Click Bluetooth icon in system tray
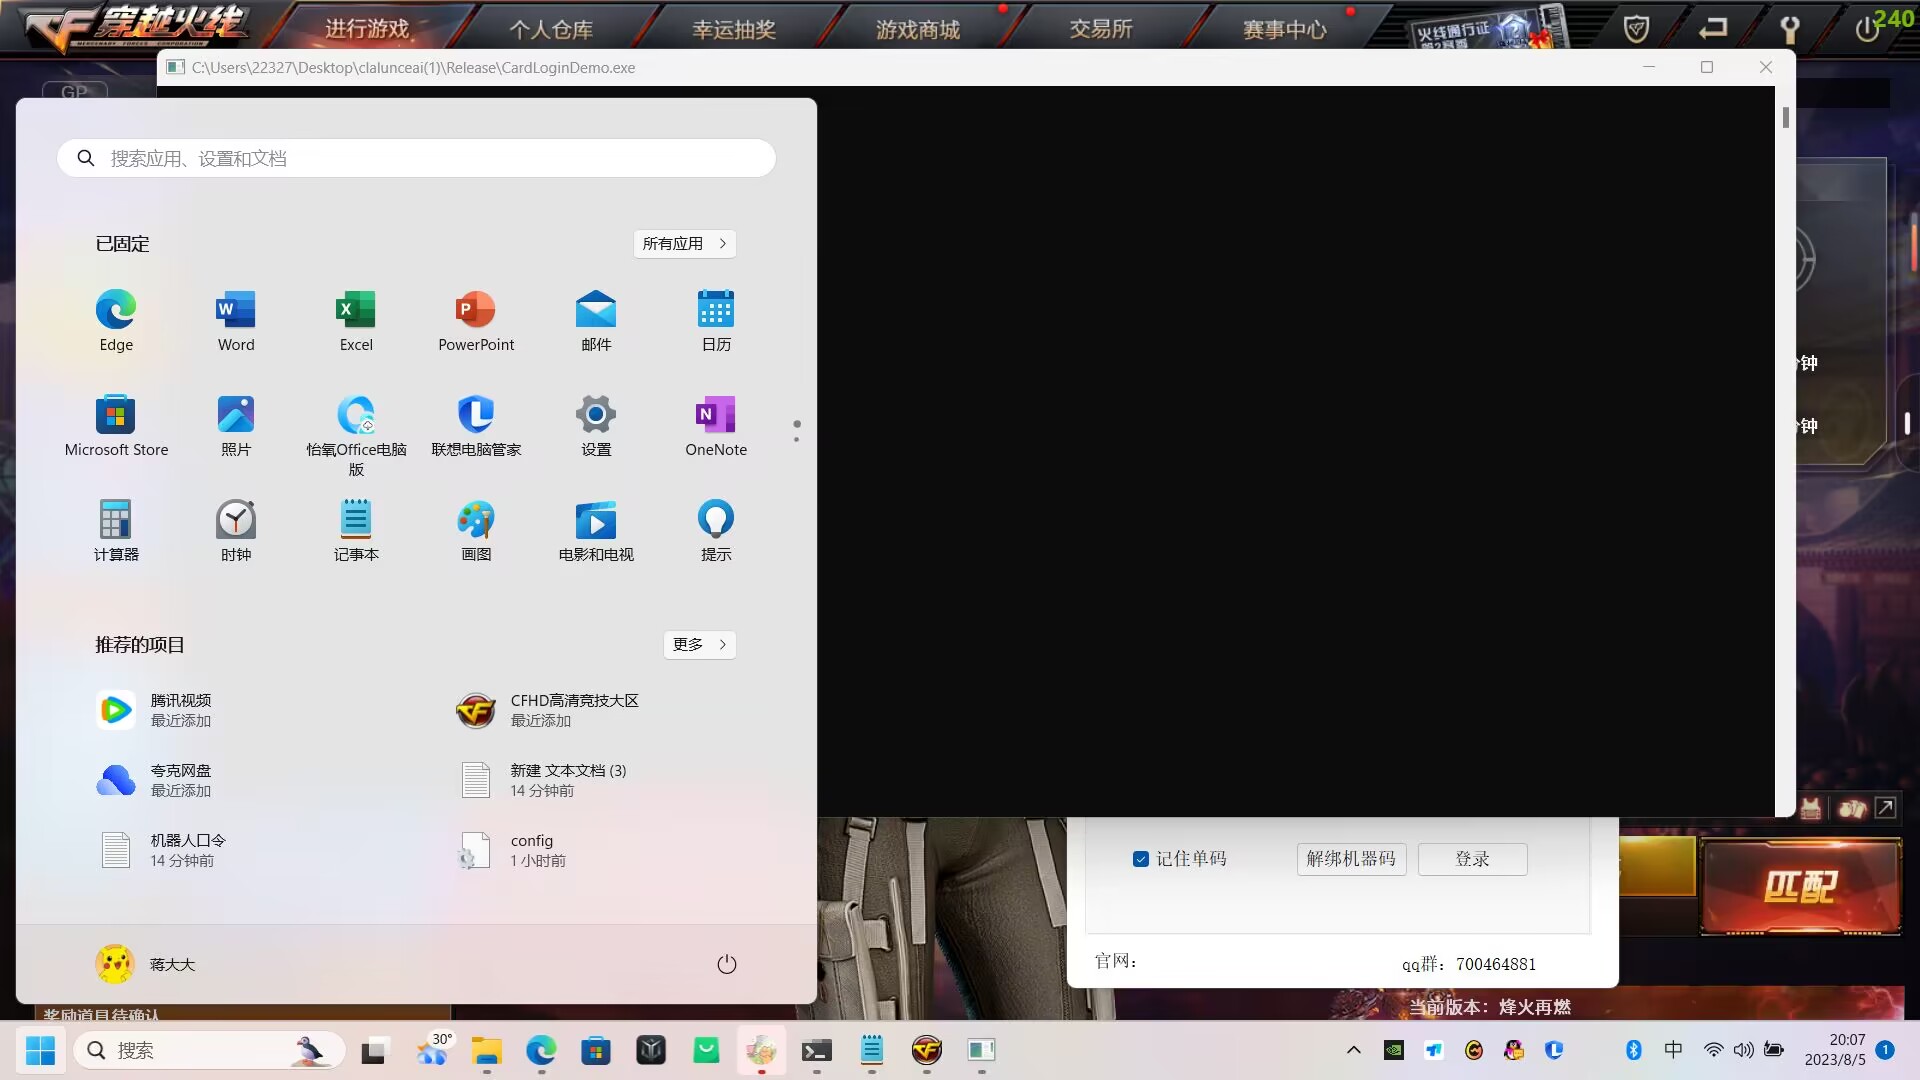The width and height of the screenshot is (1920, 1080). 1634,1050
